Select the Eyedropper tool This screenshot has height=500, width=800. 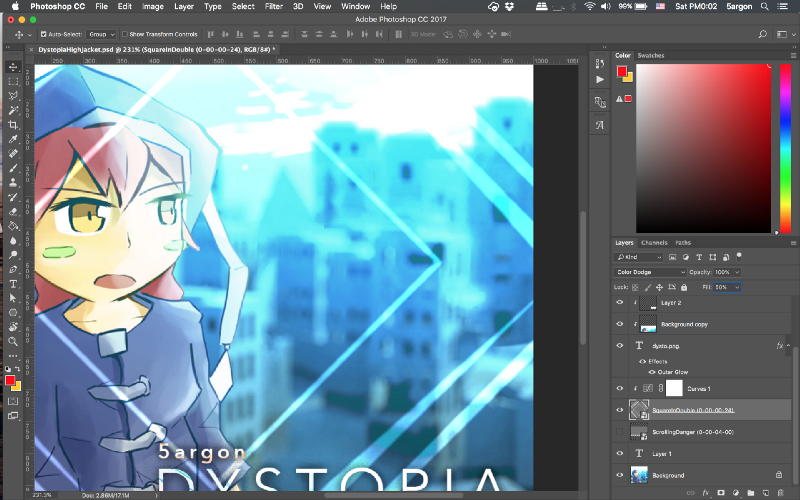tap(13, 139)
